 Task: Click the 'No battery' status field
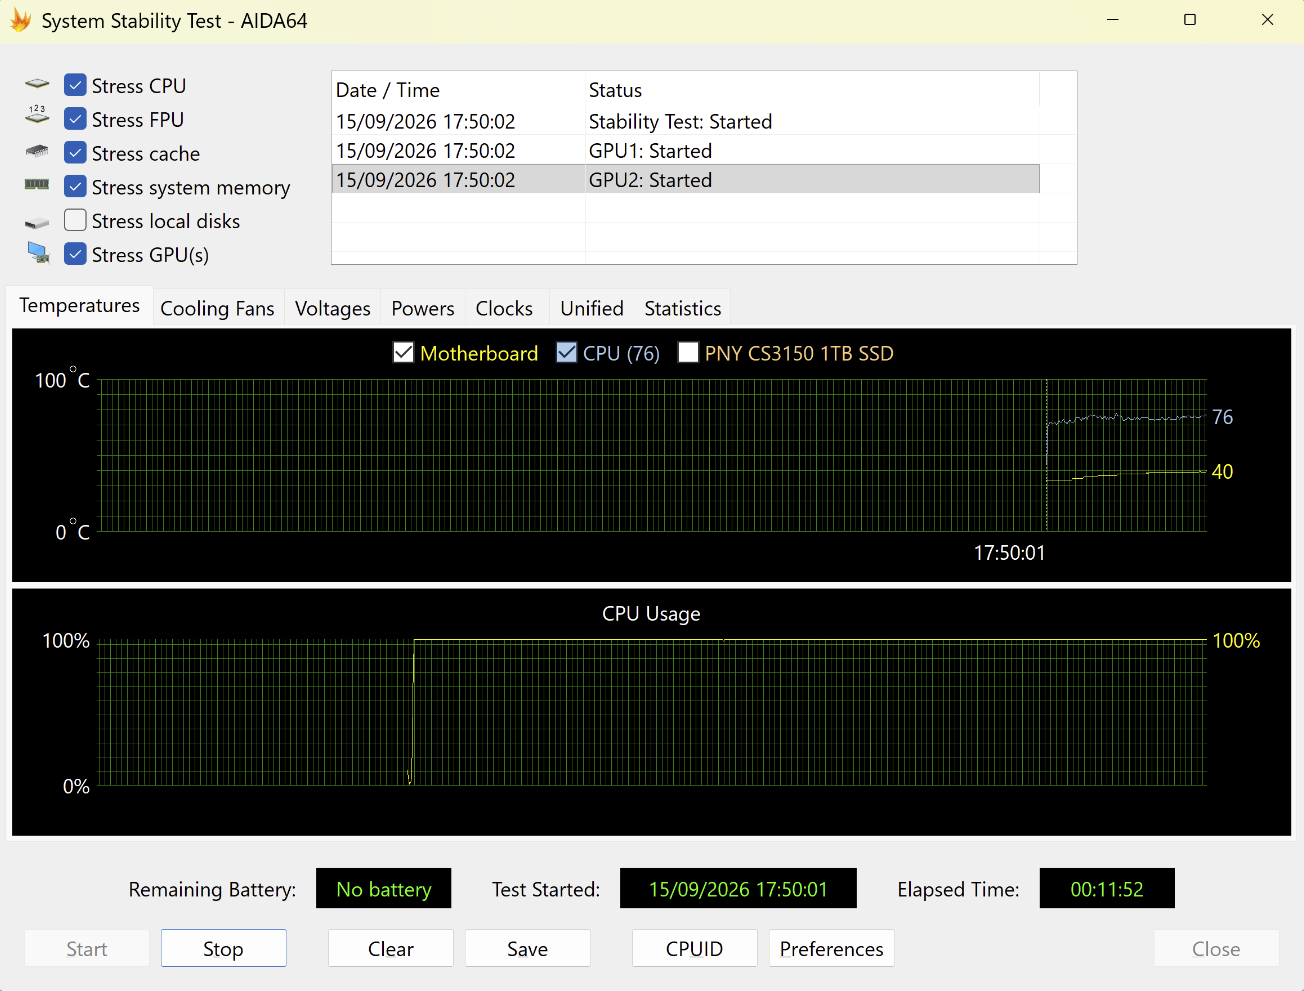click(384, 888)
